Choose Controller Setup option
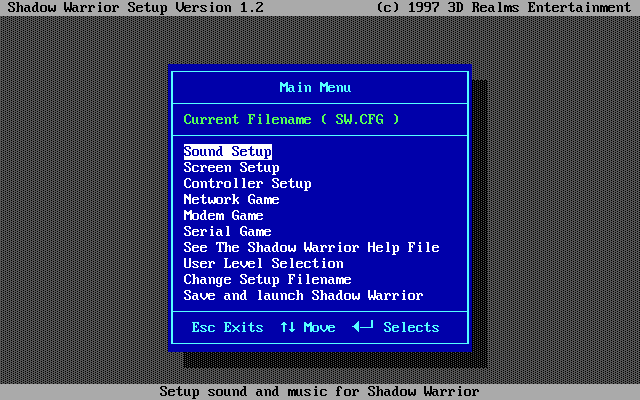 [247, 184]
